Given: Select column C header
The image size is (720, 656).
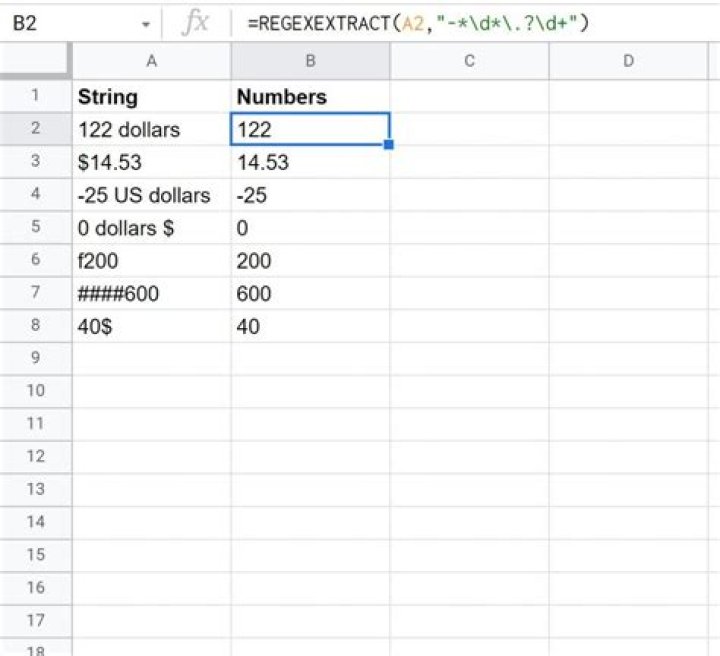Looking at the screenshot, I should coord(469,61).
